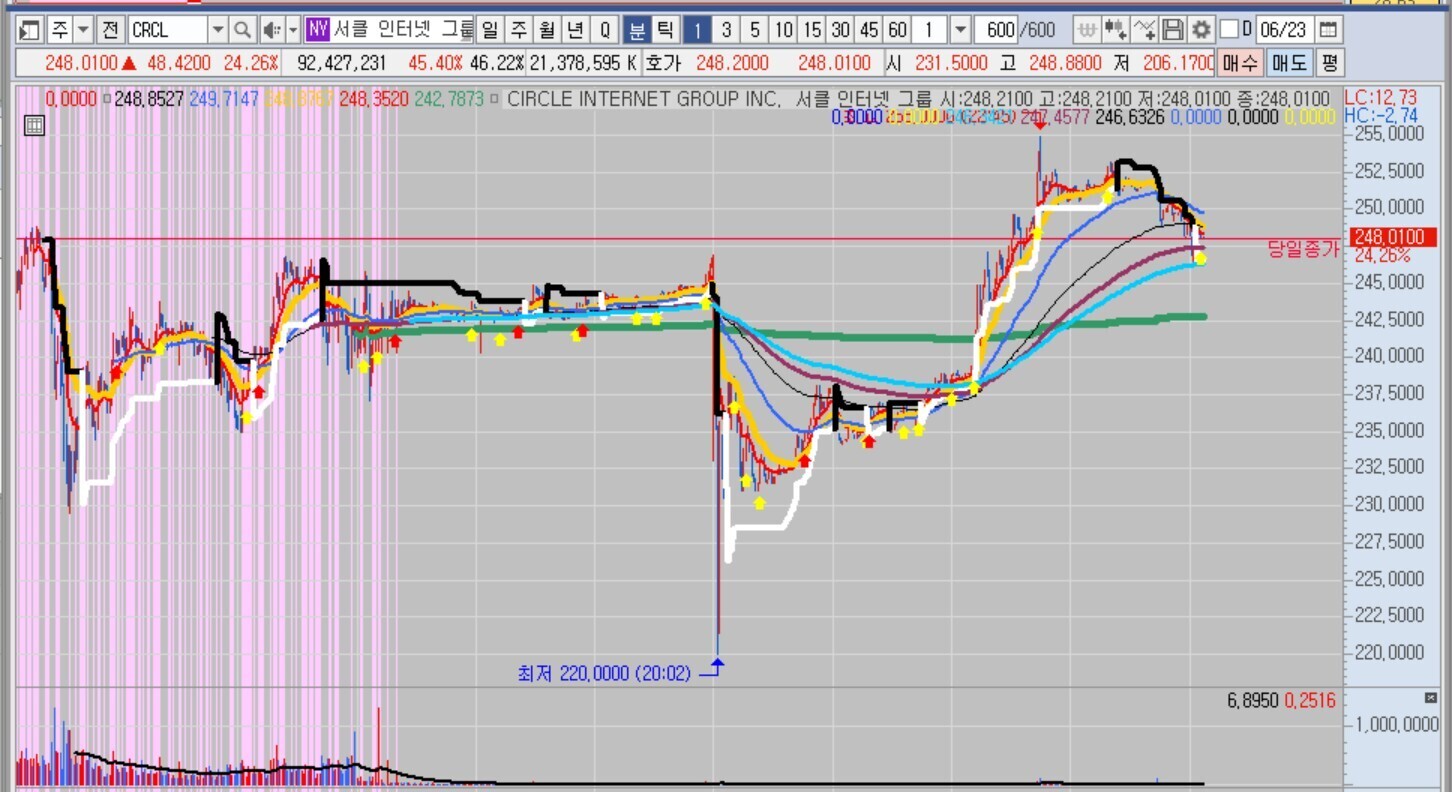Open the custom interval dropdown arrow
Viewport: 1452px width, 792px height.
tap(960, 29)
